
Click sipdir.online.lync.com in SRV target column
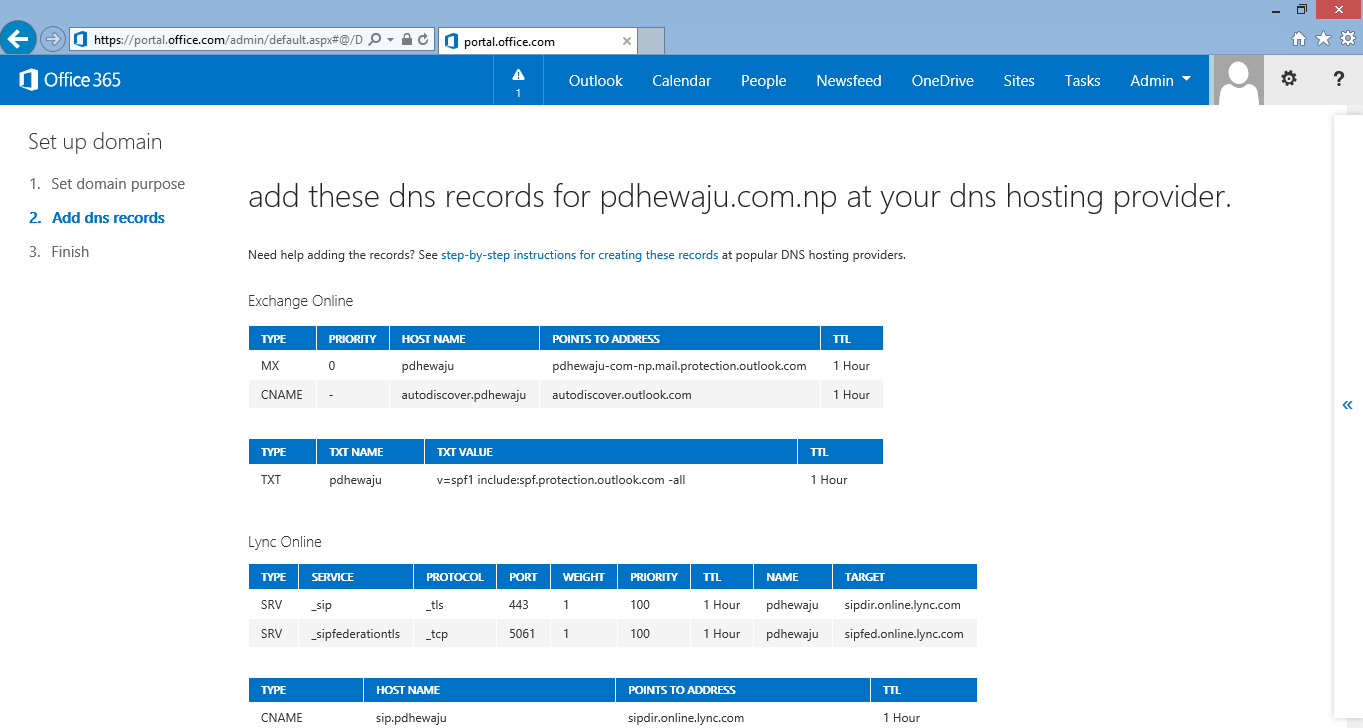(903, 605)
